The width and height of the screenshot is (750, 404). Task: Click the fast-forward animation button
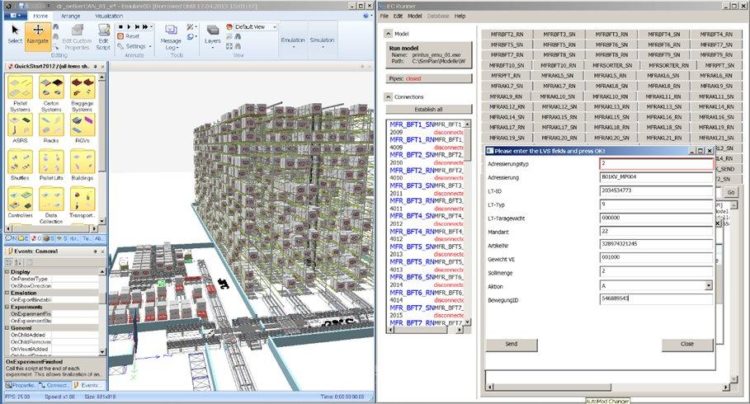click(145, 27)
